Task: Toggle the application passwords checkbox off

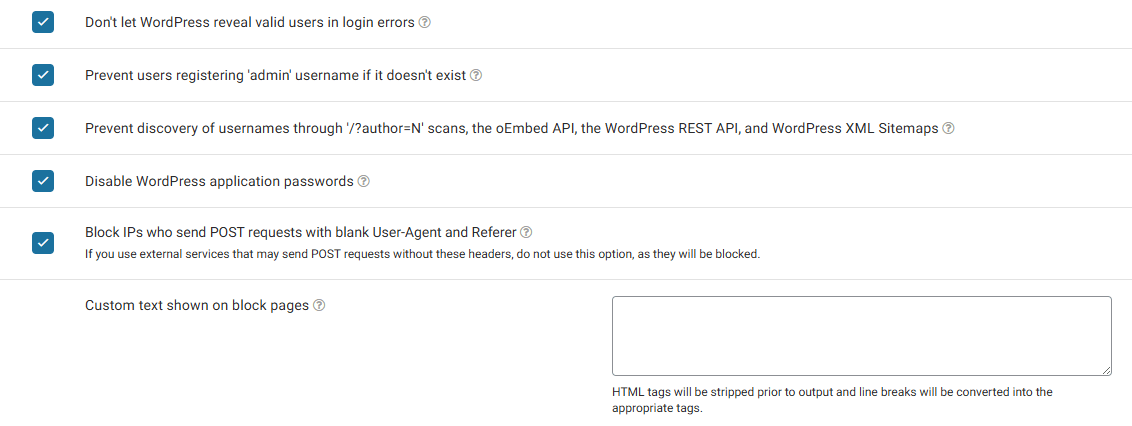Action: 43,181
